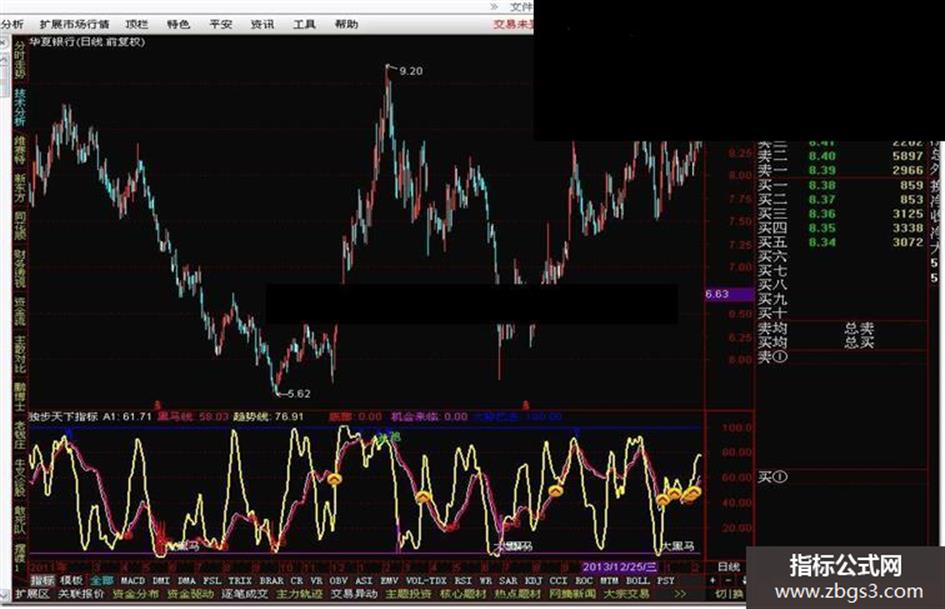
Task: Select the 财务透视 sidebar tab
Action: (x=20, y=269)
